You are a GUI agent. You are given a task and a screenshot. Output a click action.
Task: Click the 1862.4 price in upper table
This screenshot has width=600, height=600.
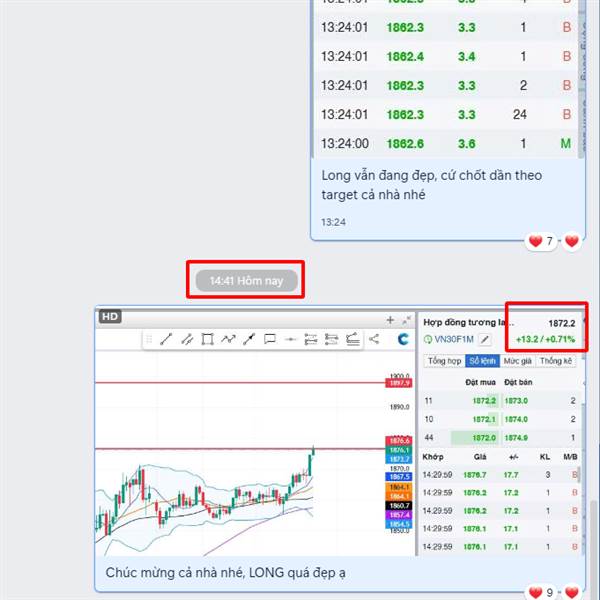pos(405,57)
